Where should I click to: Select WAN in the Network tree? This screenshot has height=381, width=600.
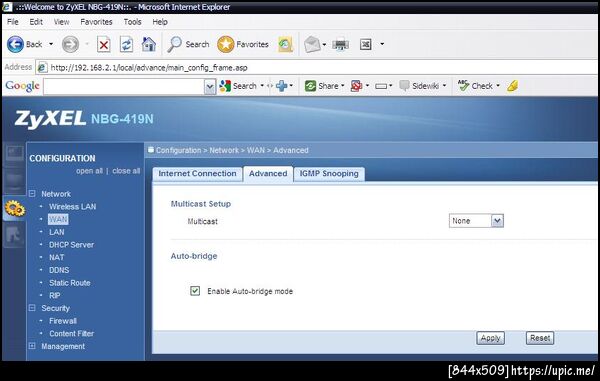(x=58, y=219)
